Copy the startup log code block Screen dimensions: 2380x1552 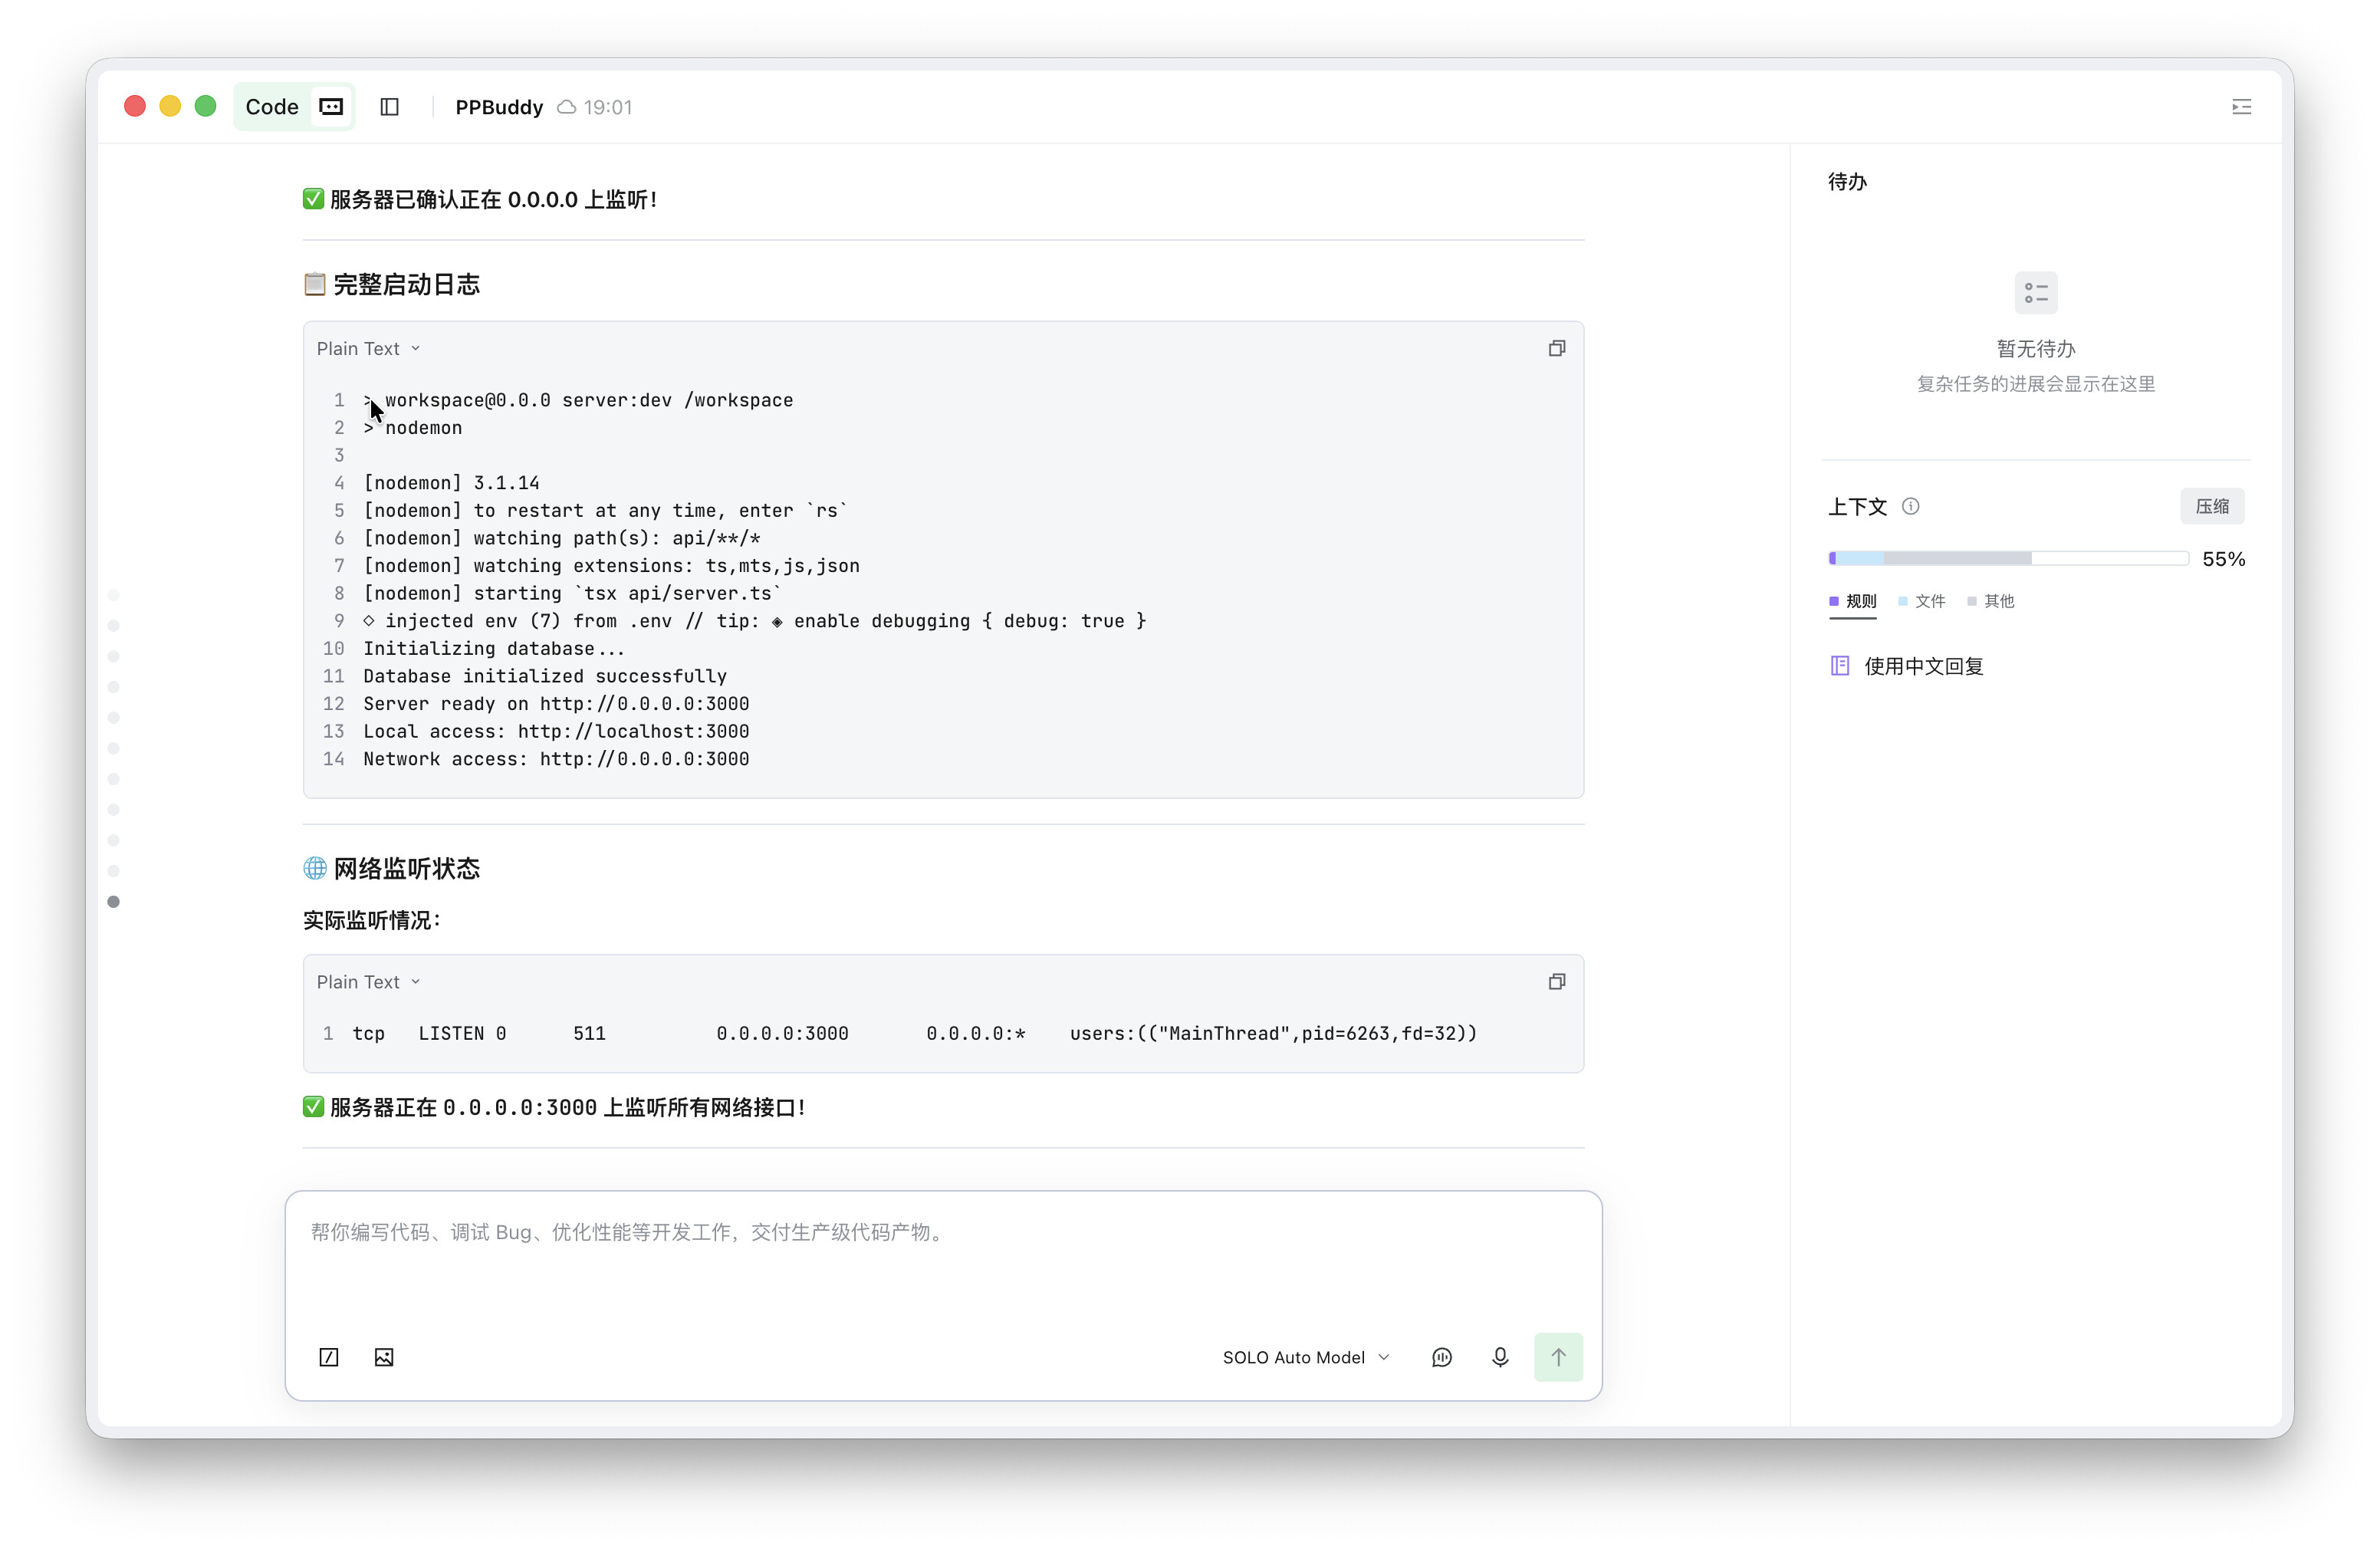[1556, 348]
